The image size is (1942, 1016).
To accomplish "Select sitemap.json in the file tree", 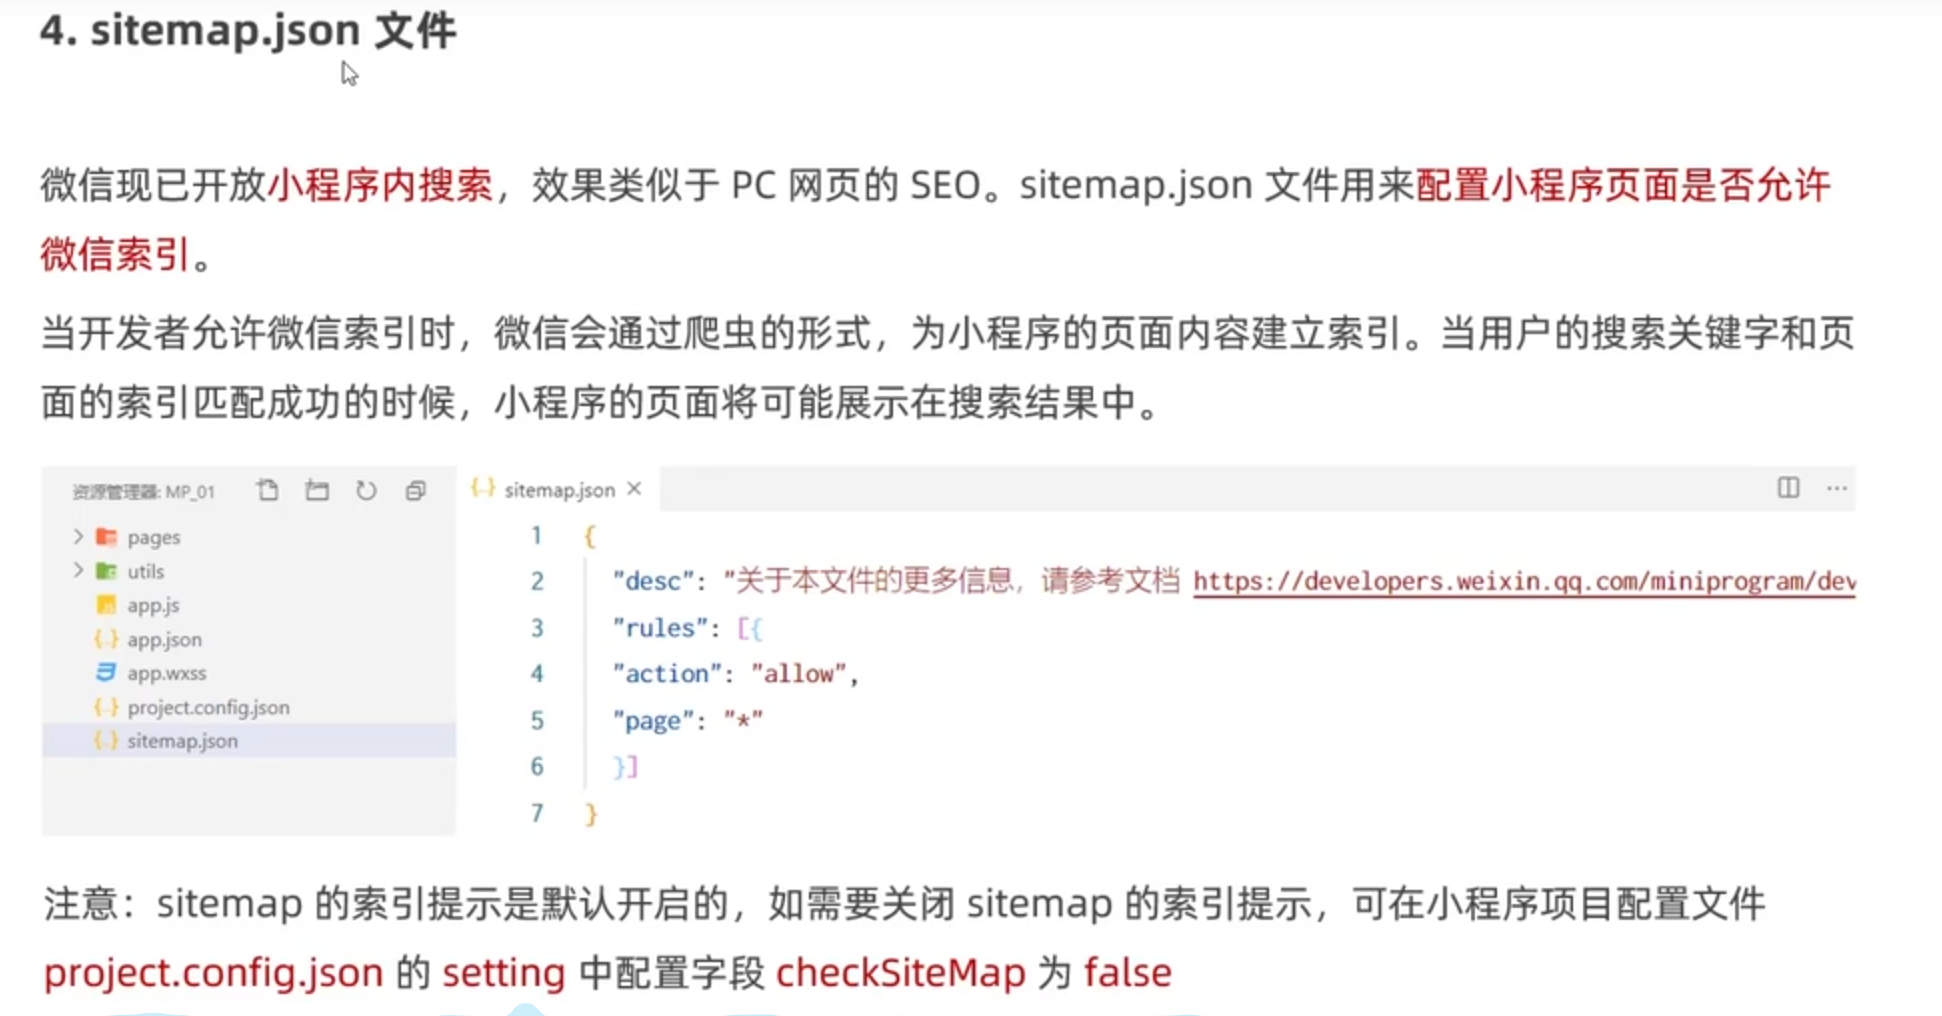I will tap(182, 741).
